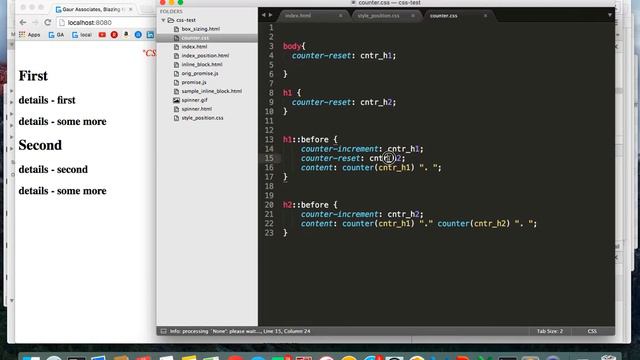Image resolution: width=640 pixels, height=360 pixels.
Task: Open box_sizing.html in sidebar
Action: click(200, 29)
